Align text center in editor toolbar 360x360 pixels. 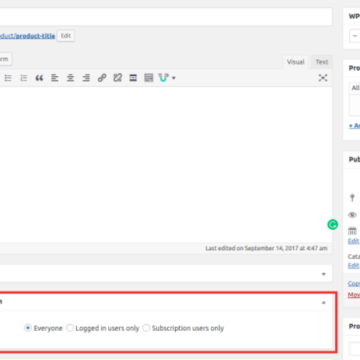pyautogui.click(x=70, y=78)
